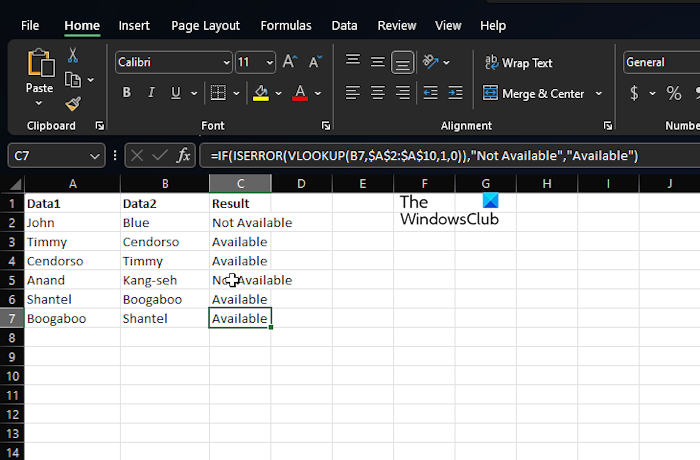
Task: Toggle Wrap Text for the cell
Action: pyautogui.click(x=517, y=62)
